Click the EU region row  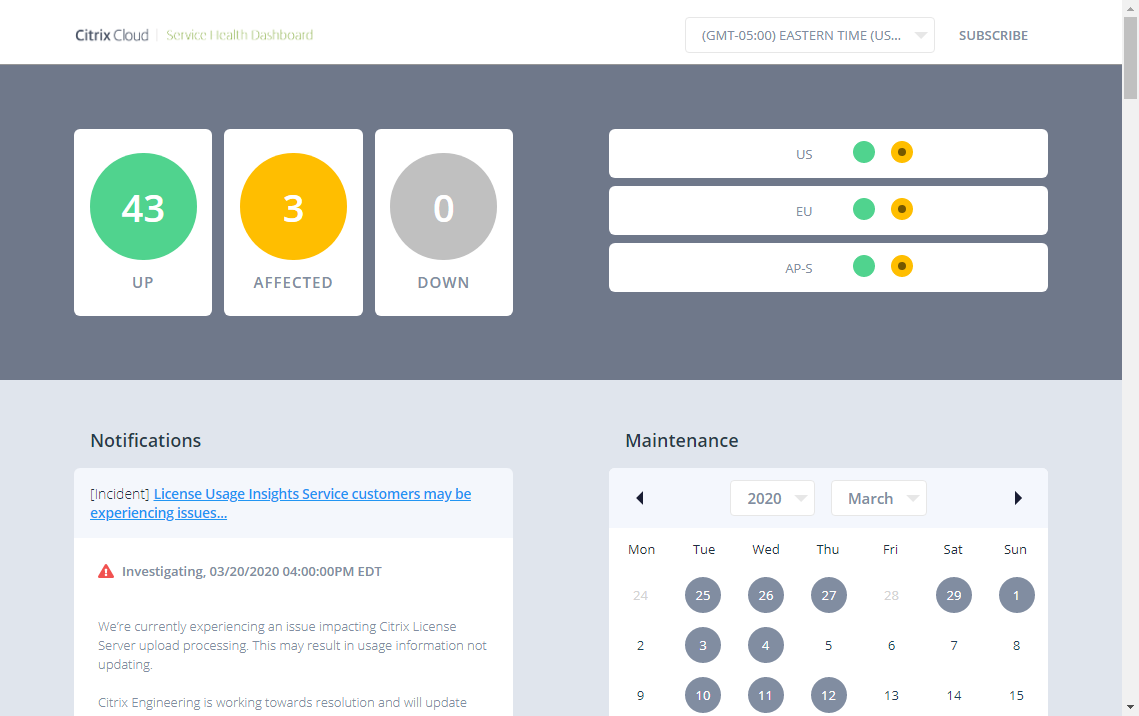[x=828, y=211]
